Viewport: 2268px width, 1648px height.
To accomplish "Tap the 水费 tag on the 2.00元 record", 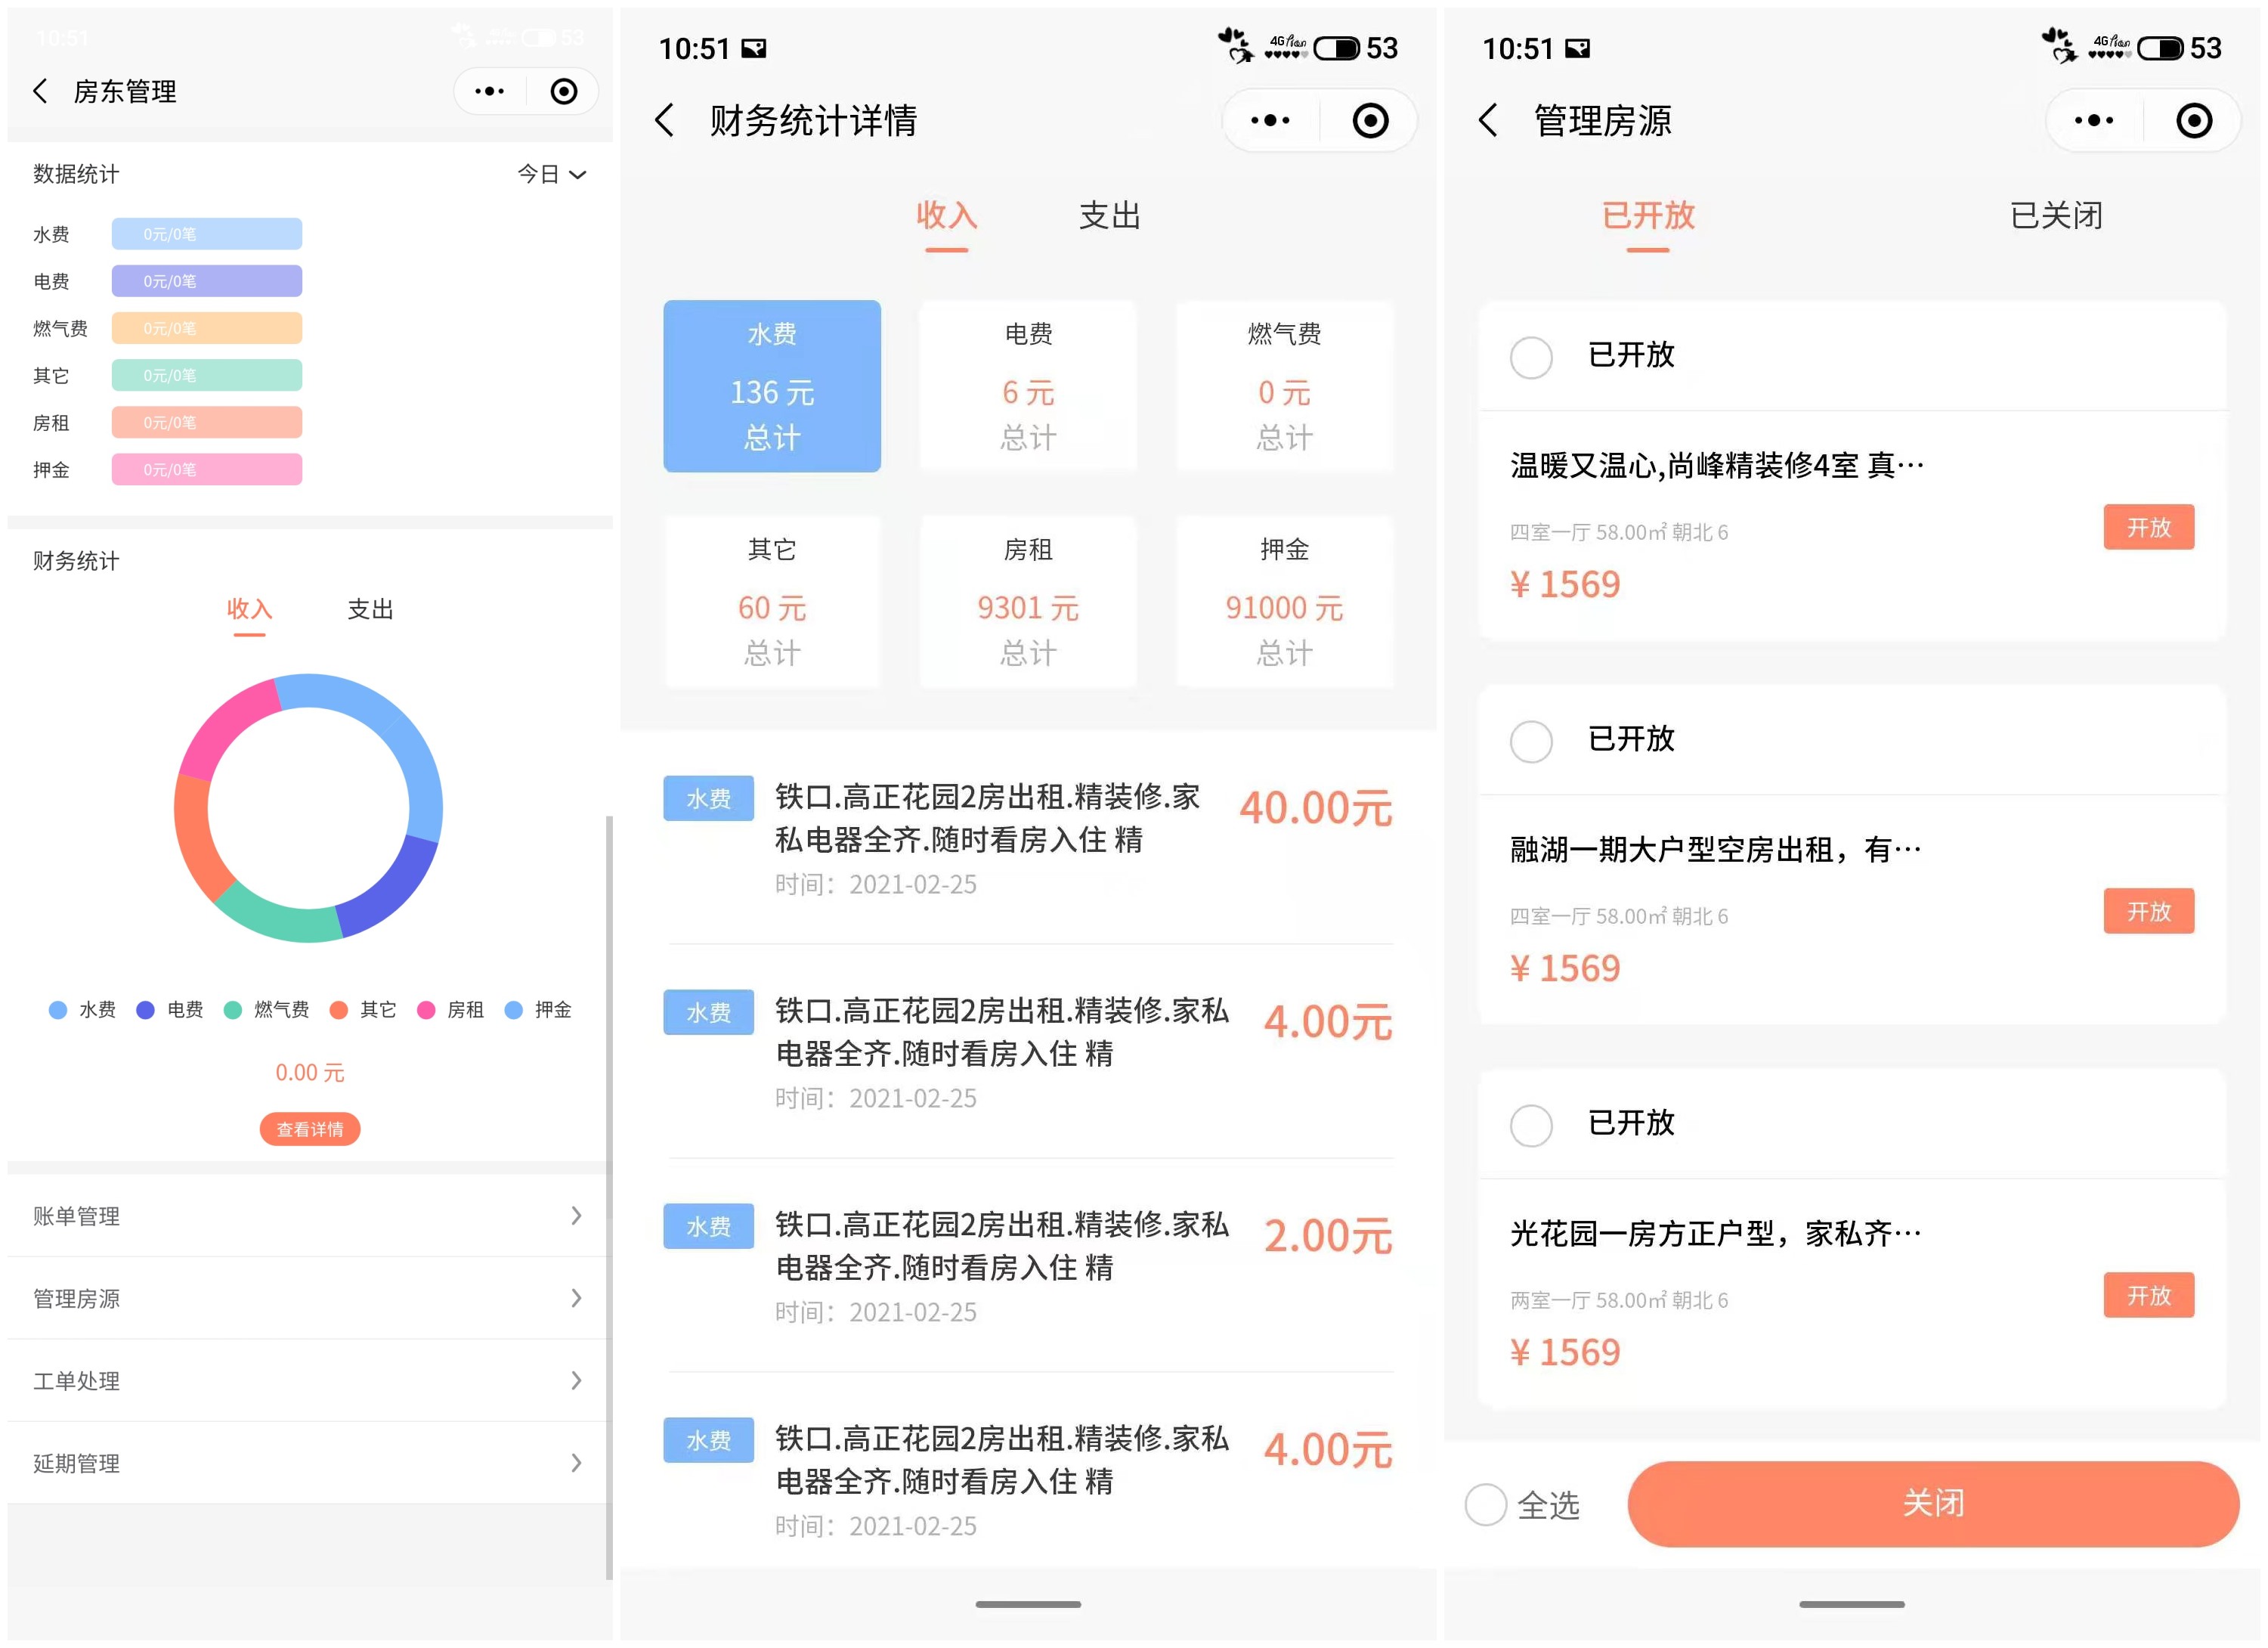I will (x=708, y=1226).
